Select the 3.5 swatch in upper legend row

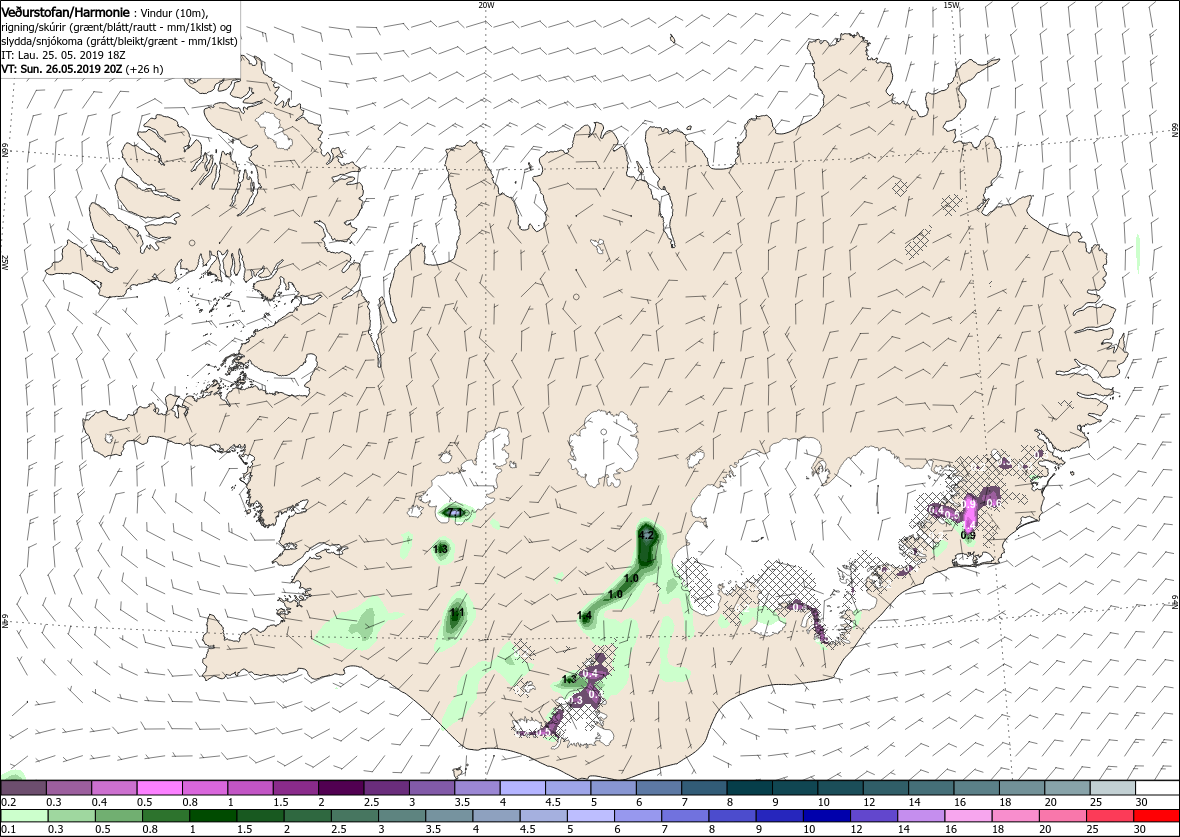coord(476,788)
